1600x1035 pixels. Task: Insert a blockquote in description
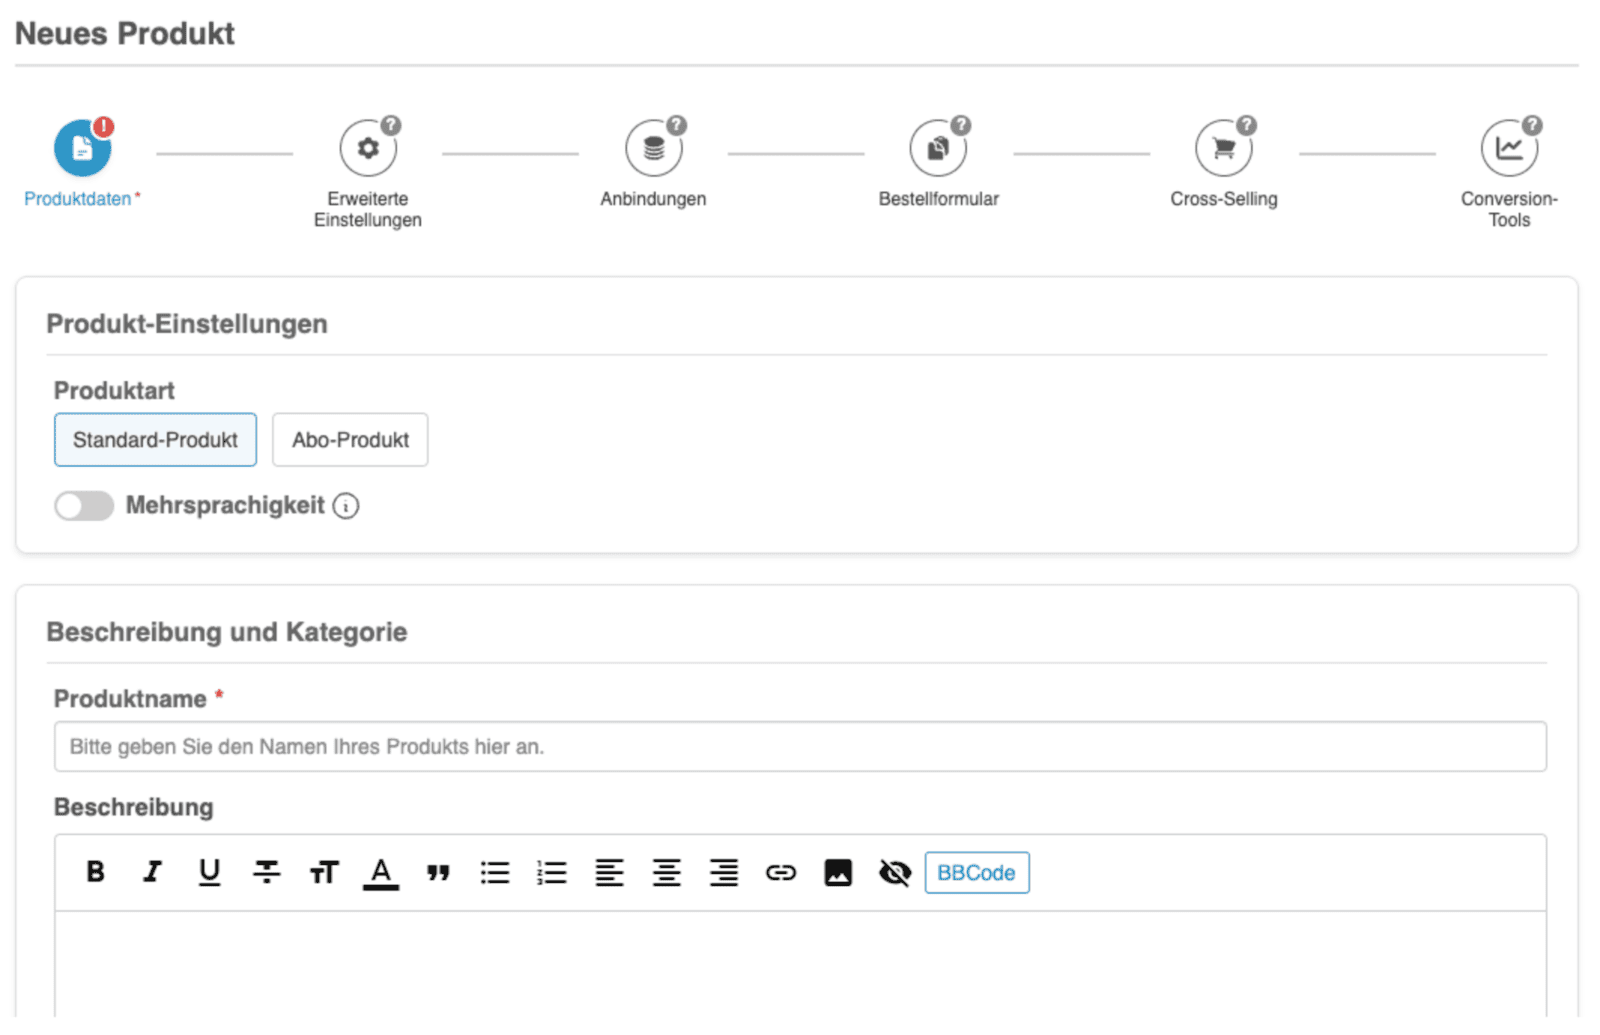click(x=438, y=872)
